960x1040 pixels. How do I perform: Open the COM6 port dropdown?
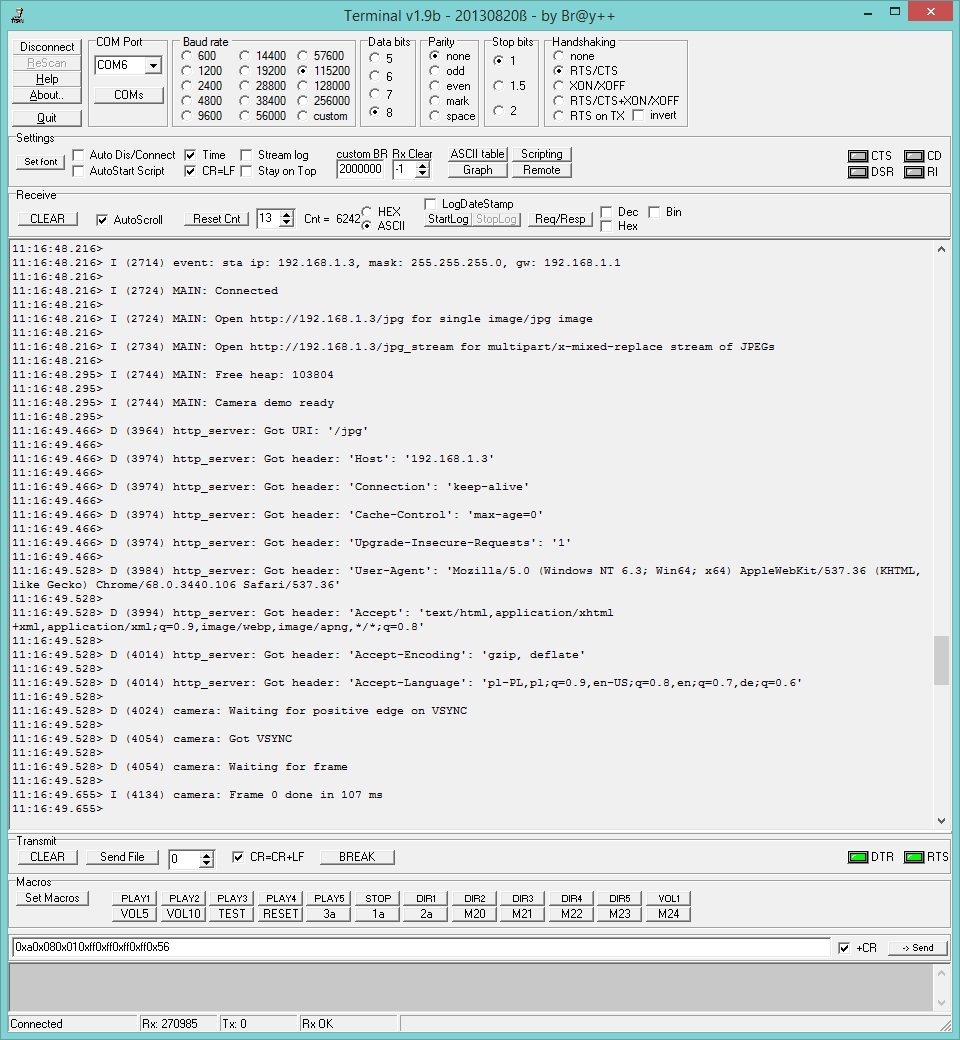pos(153,65)
